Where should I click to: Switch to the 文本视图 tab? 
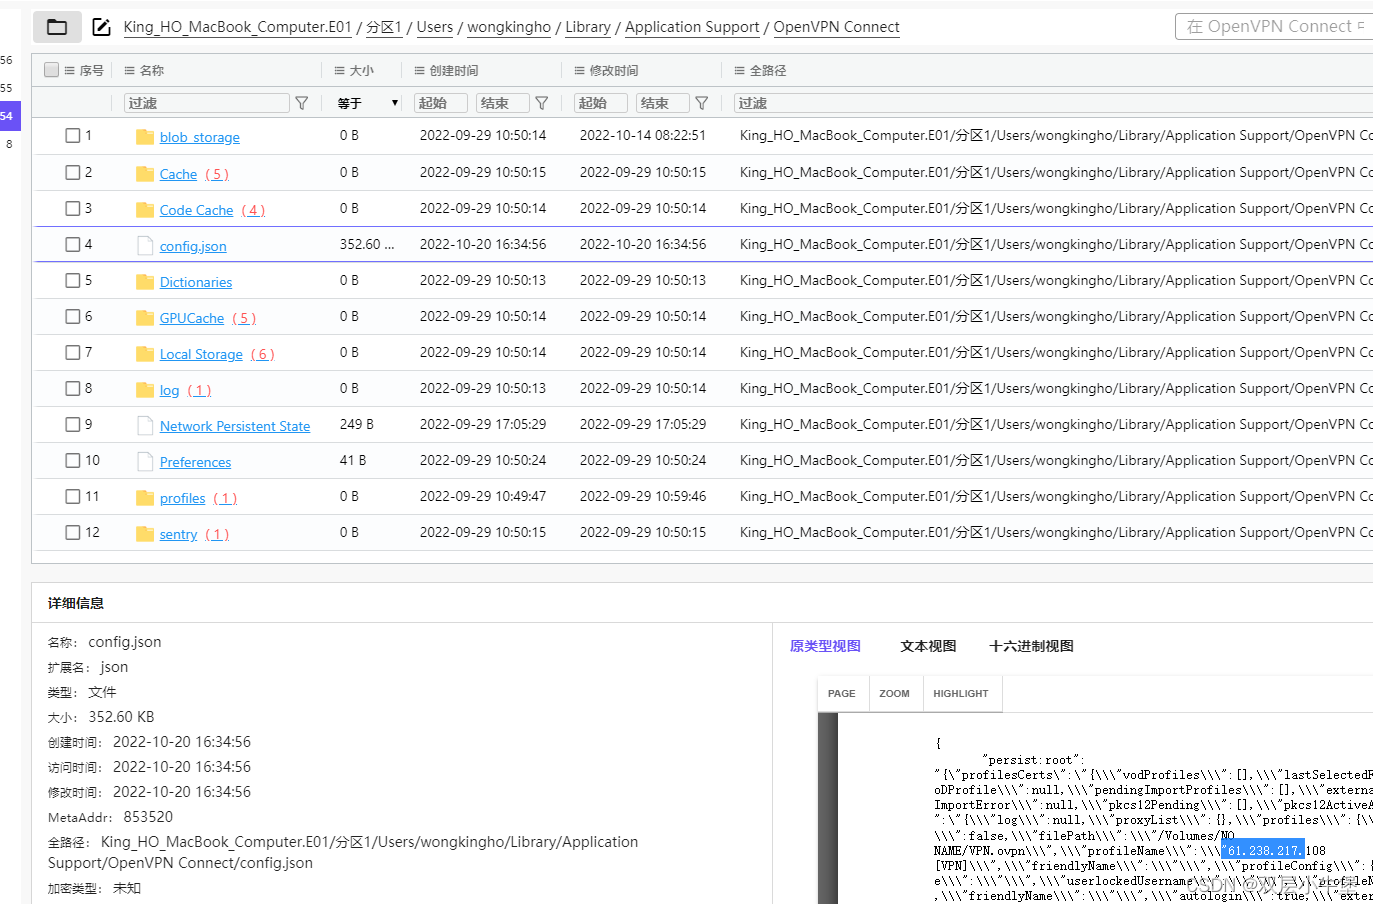click(x=928, y=646)
